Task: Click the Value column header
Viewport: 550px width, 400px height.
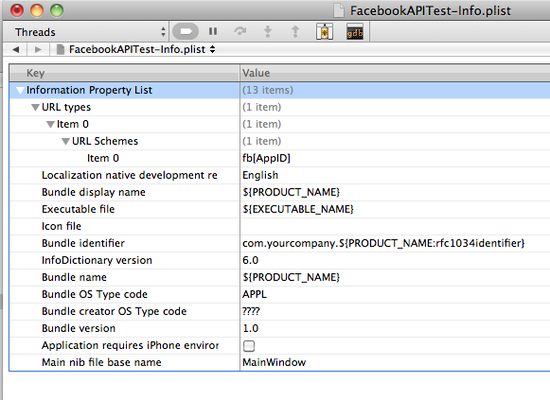Action: 395,73
